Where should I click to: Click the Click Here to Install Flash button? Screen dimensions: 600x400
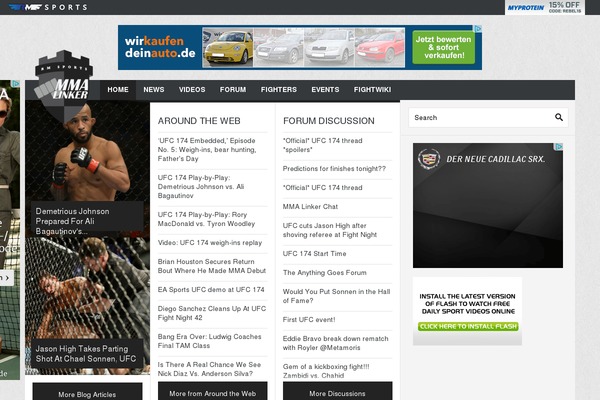(x=468, y=327)
